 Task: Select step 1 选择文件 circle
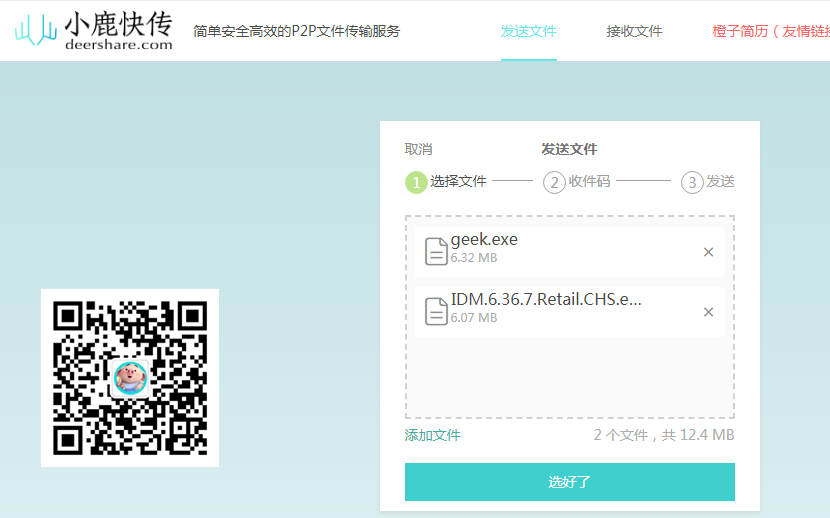[416, 183]
